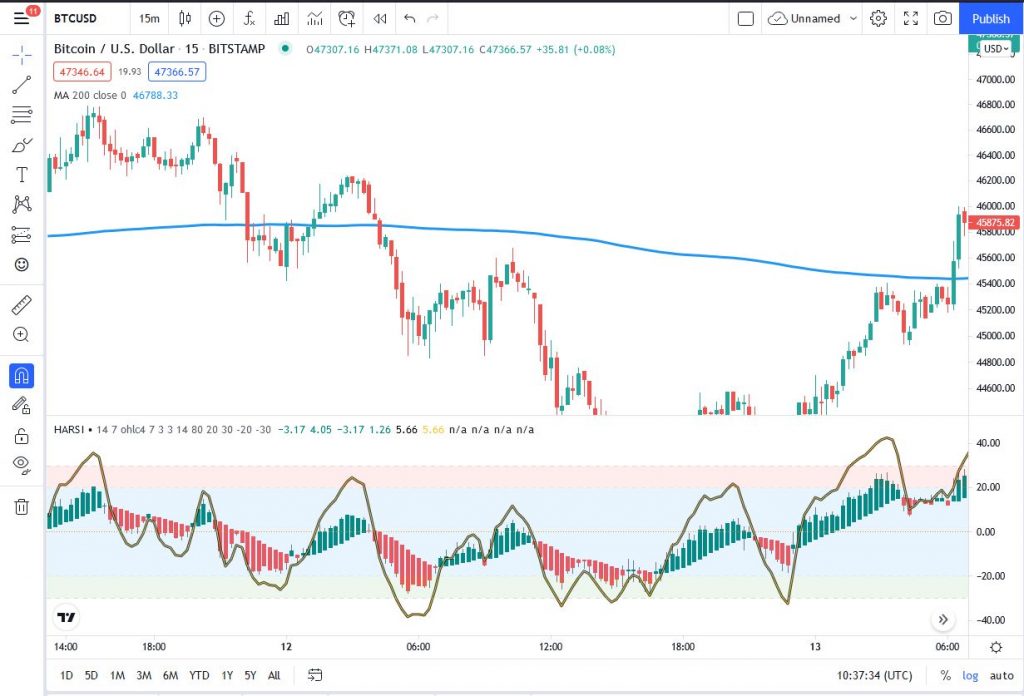This screenshot has height=696, width=1024.
Task: Select the Ruler measure tool
Action: [21, 305]
